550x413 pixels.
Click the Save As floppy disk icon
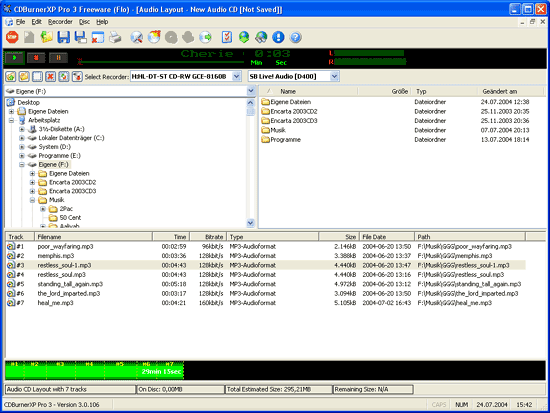81,37
